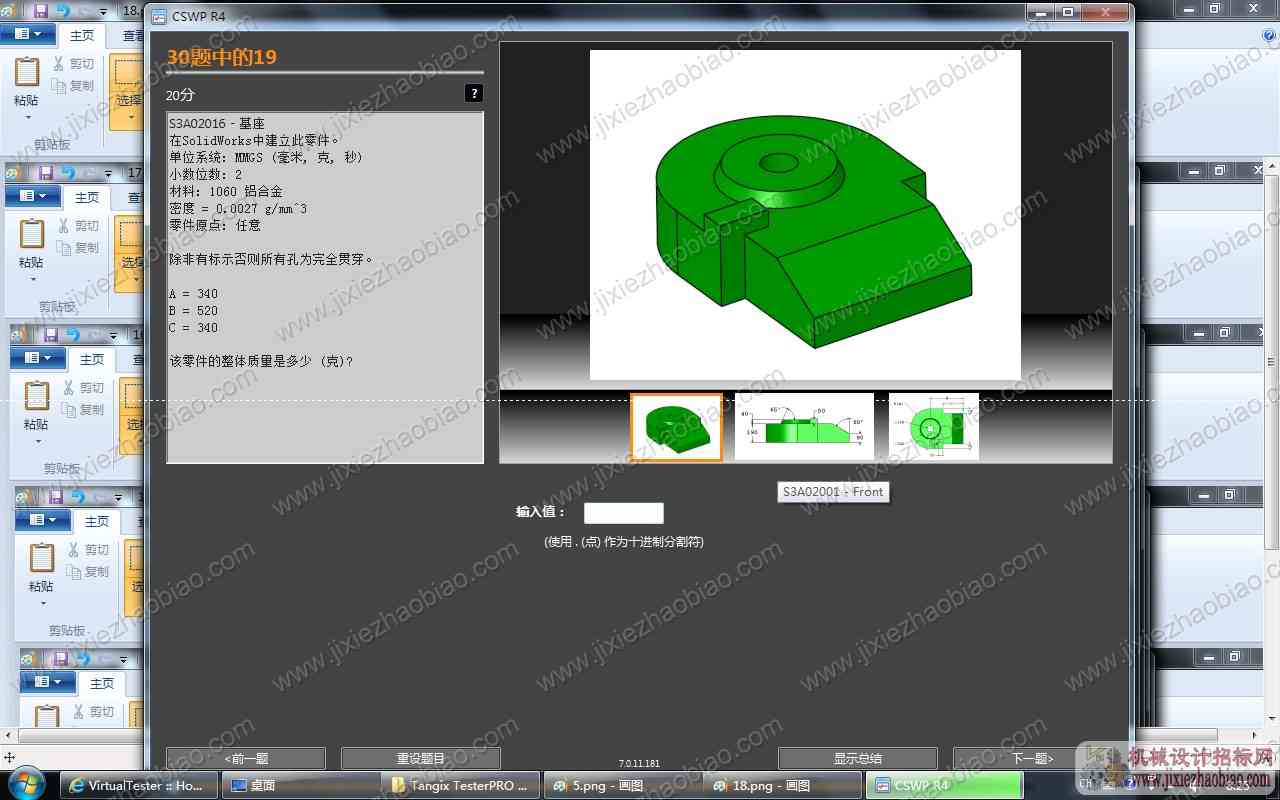
Task: Click blue help icon in Paint window 18
Action: (1269, 35)
